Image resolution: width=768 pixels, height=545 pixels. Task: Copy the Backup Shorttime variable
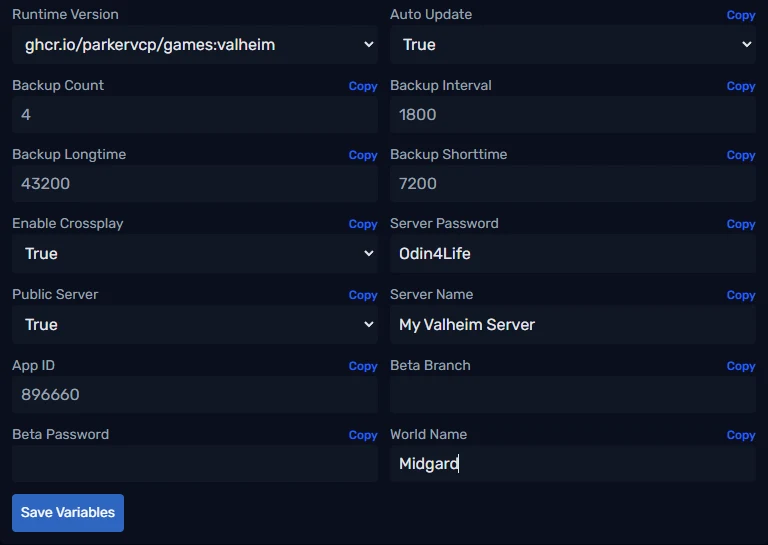741,155
